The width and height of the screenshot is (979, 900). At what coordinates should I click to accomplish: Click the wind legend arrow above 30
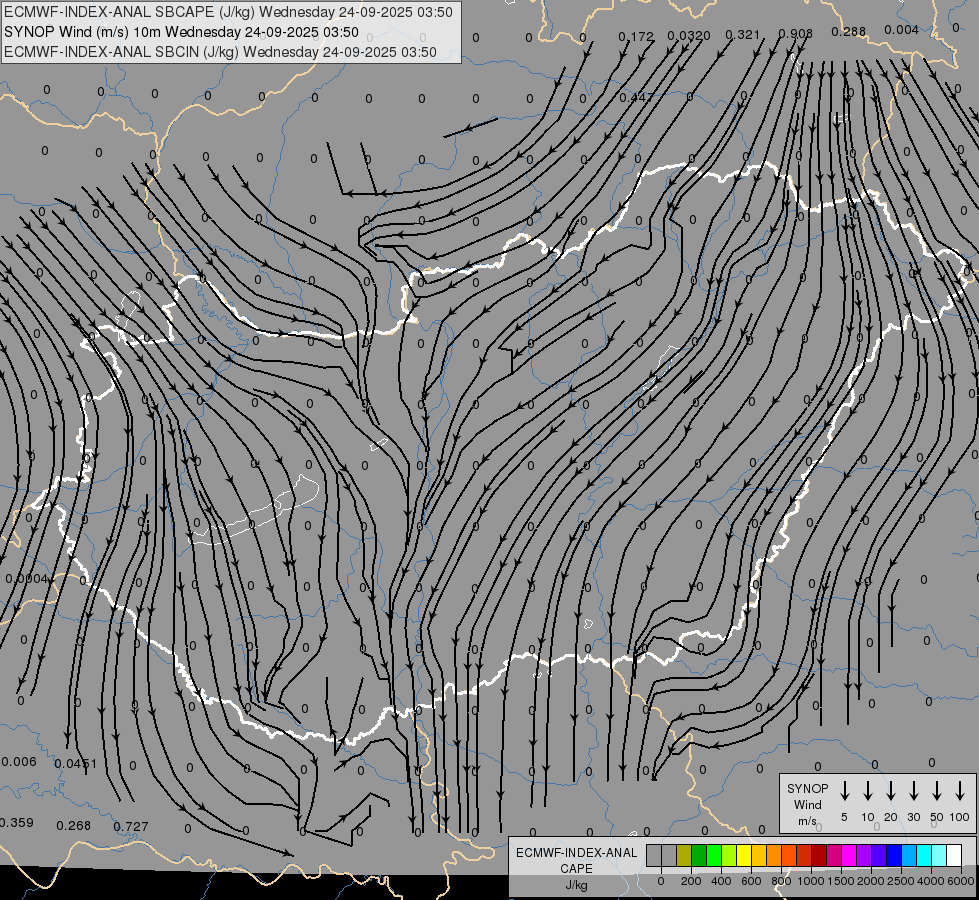click(x=914, y=791)
